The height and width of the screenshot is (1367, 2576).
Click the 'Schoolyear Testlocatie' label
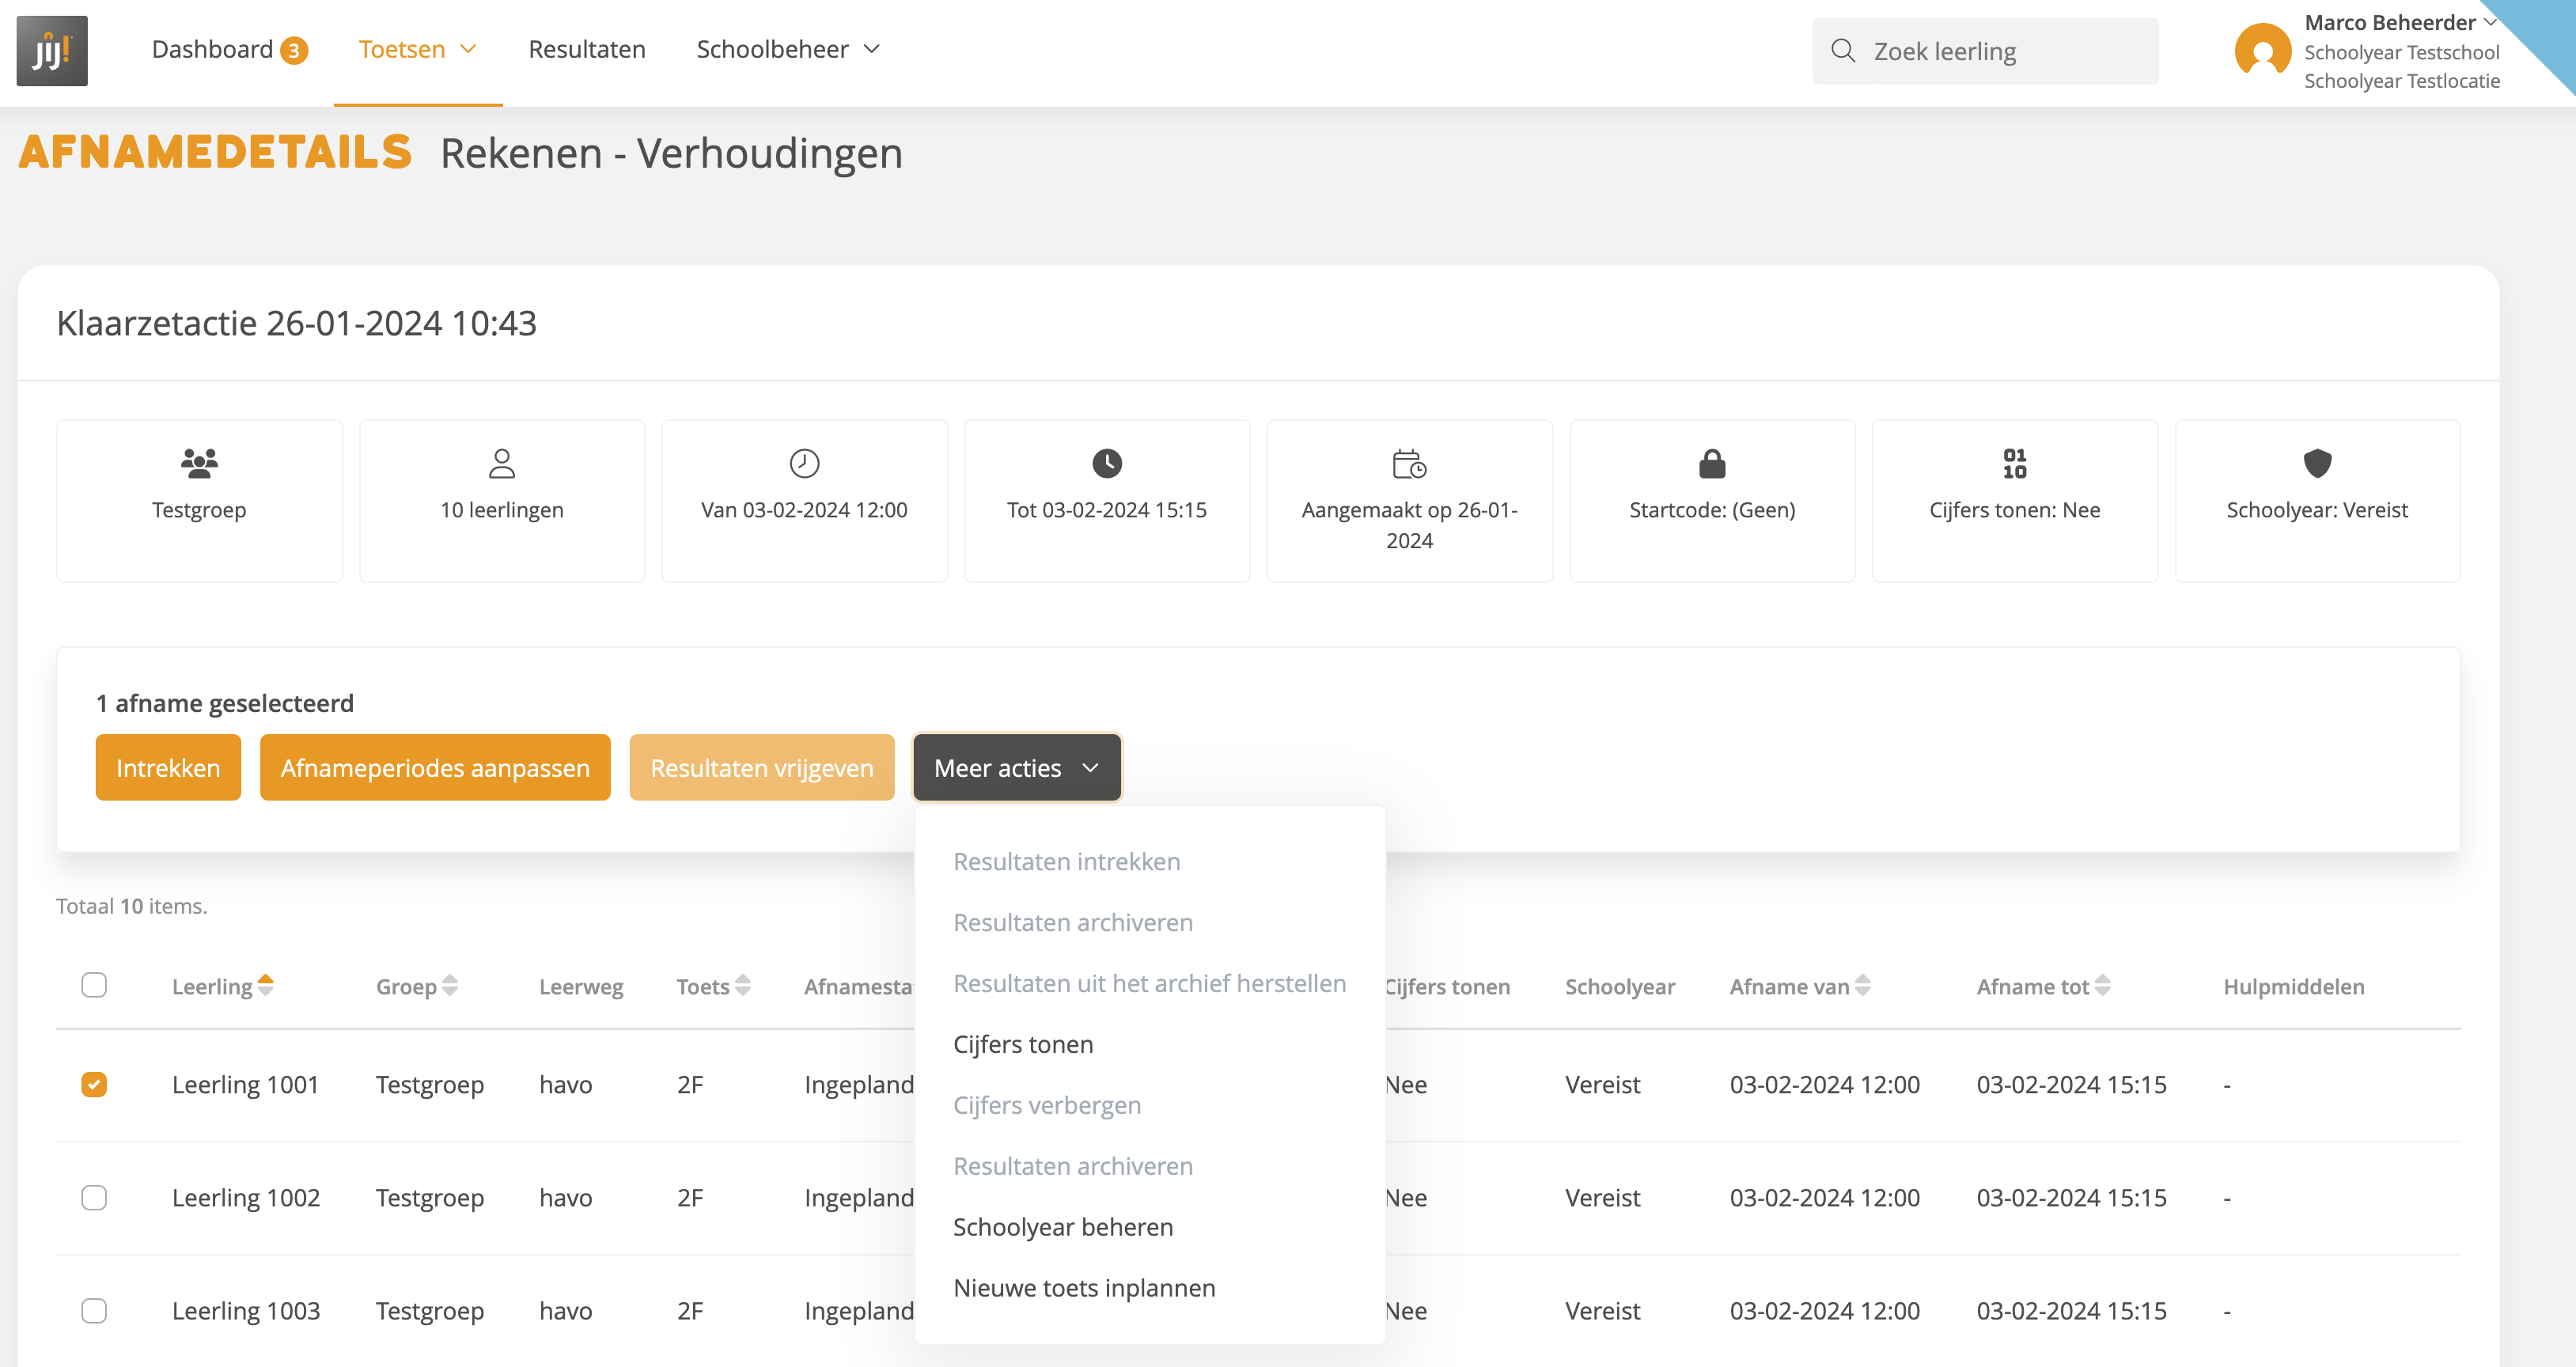click(2402, 81)
